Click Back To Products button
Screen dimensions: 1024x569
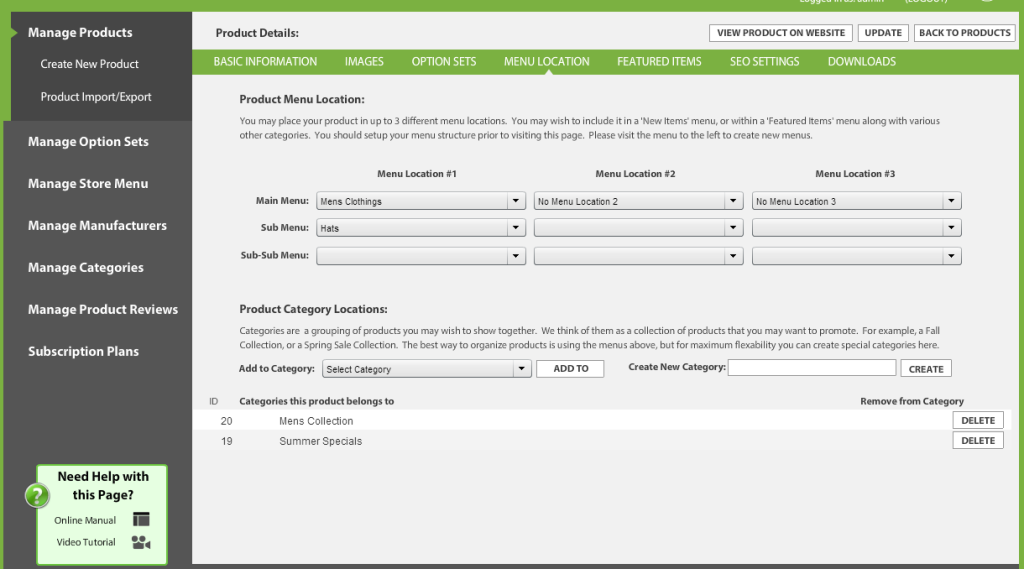click(964, 33)
